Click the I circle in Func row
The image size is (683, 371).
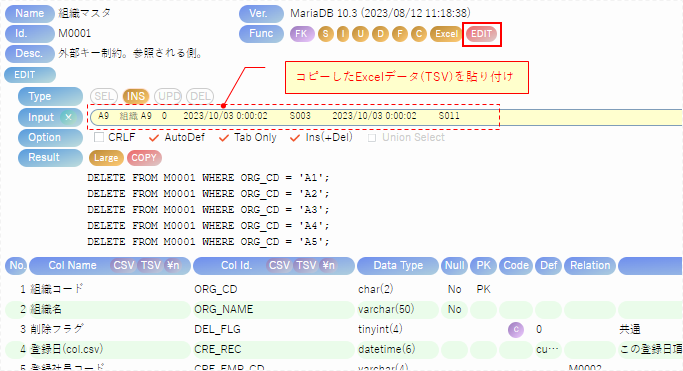[343, 34]
